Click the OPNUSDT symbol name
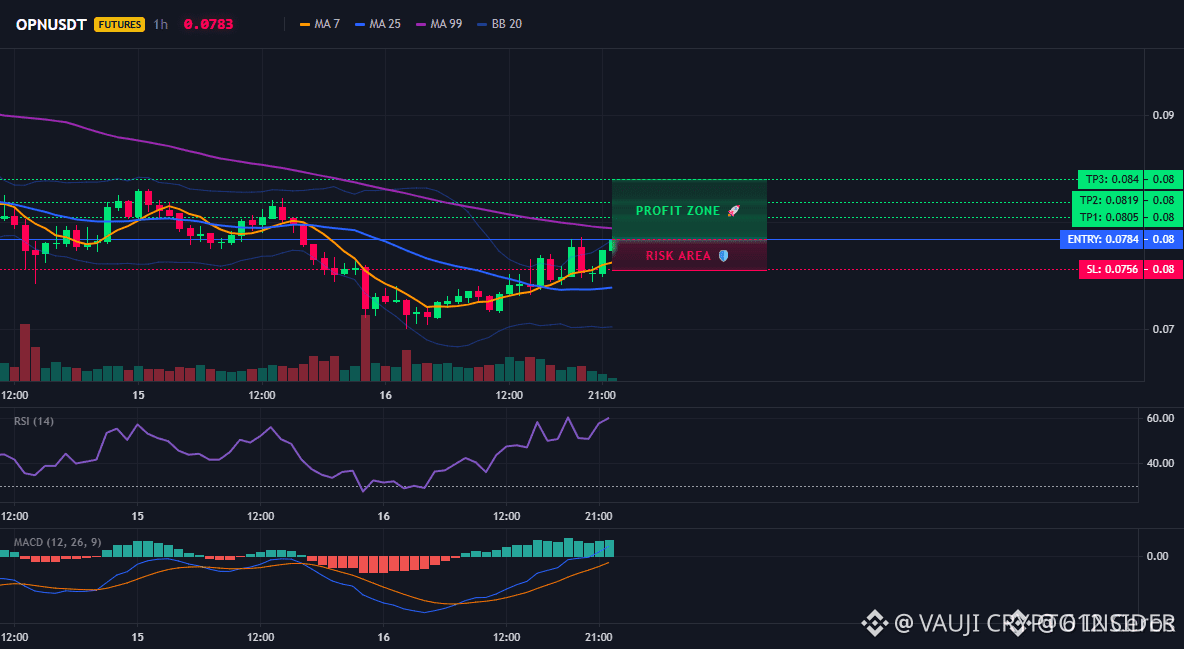1184x649 pixels. pyautogui.click(x=51, y=24)
